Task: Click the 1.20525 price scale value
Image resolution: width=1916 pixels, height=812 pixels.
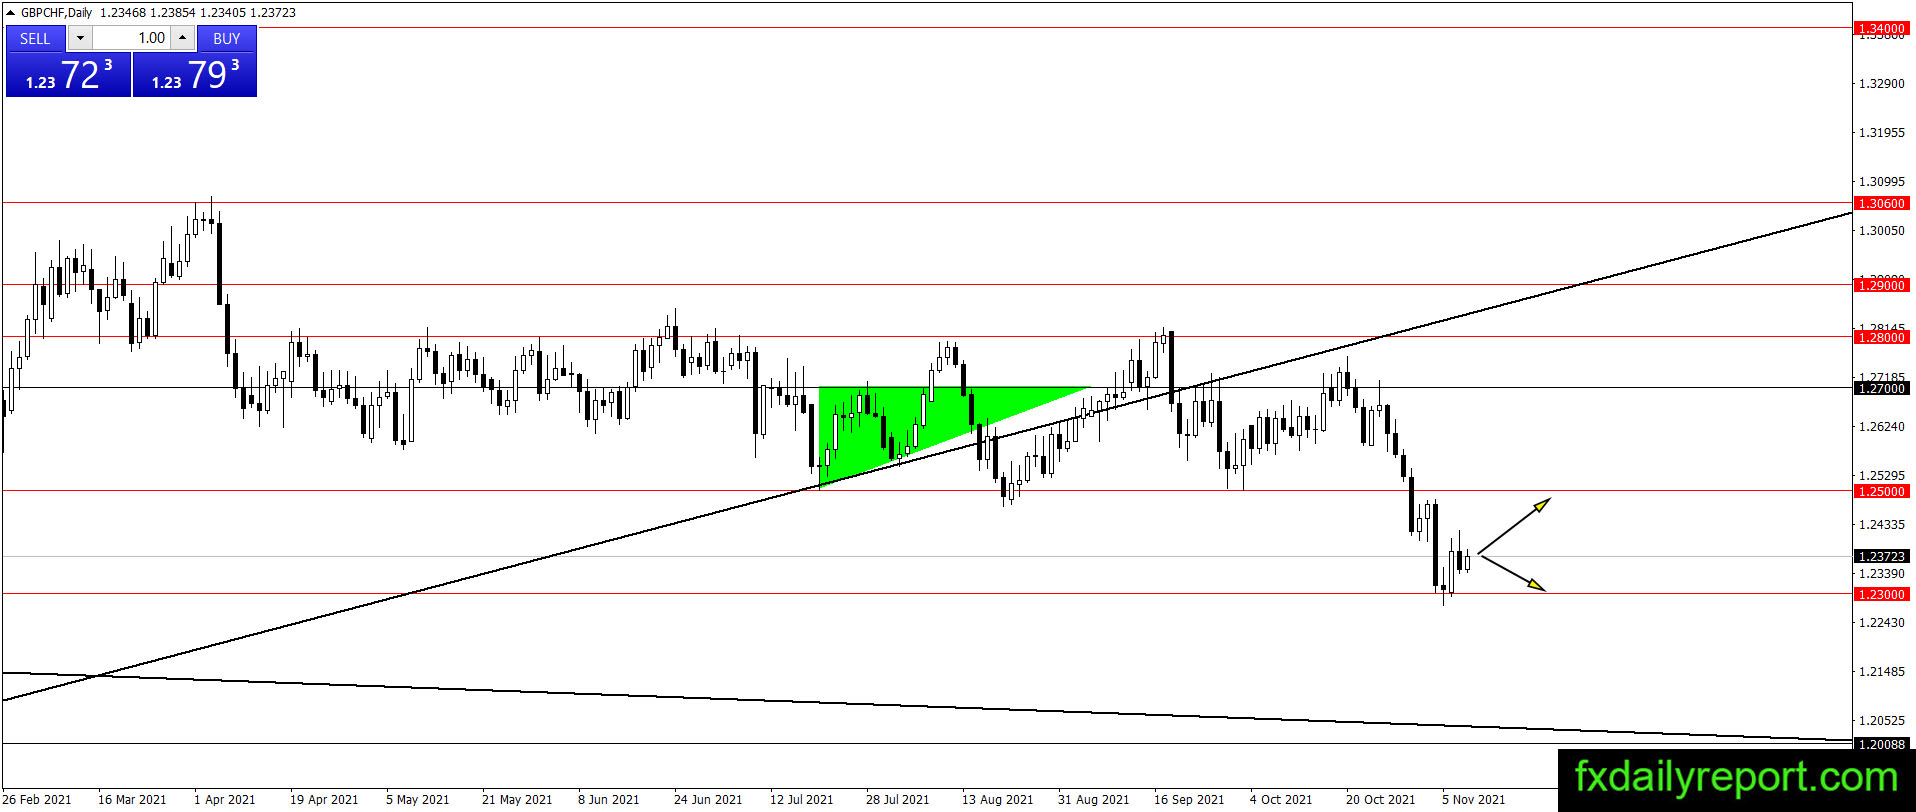Action: click(1881, 720)
